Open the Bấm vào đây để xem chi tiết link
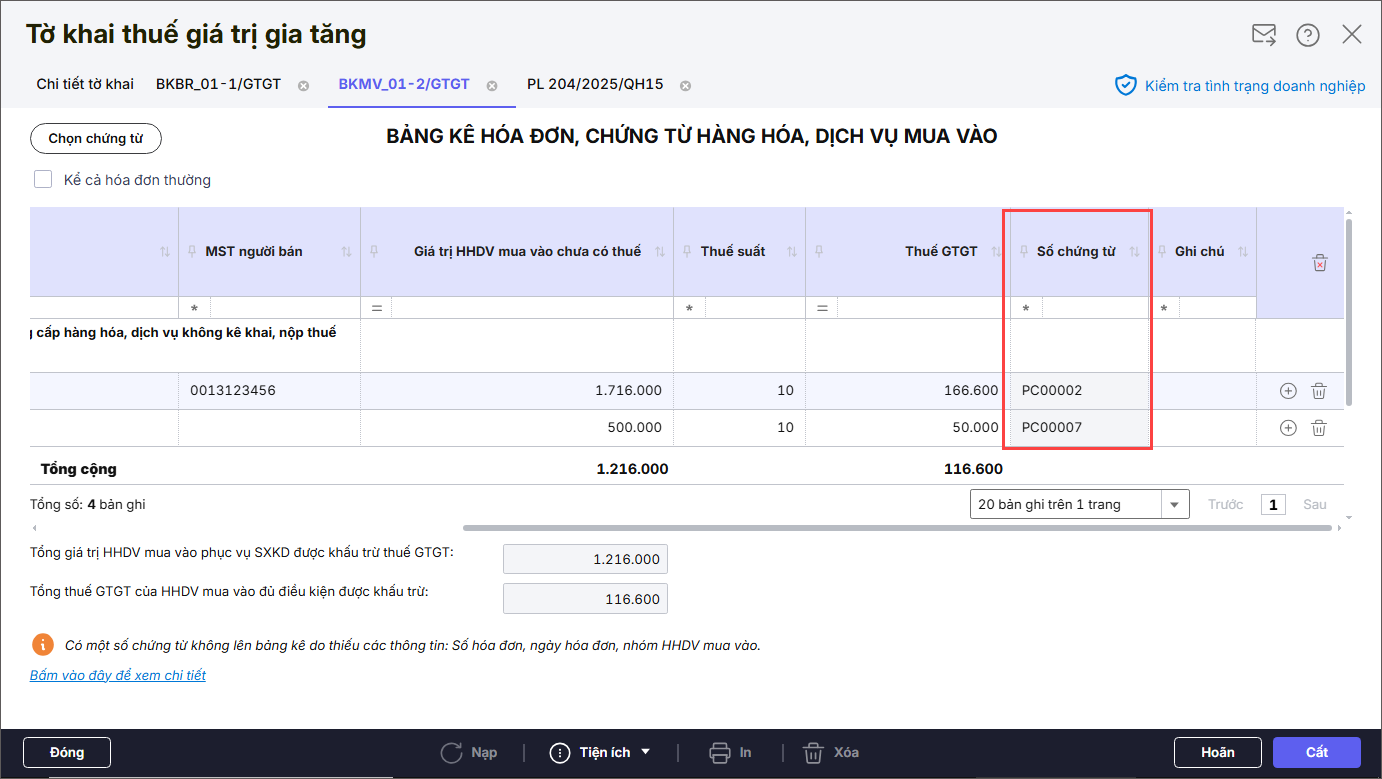 (x=118, y=675)
